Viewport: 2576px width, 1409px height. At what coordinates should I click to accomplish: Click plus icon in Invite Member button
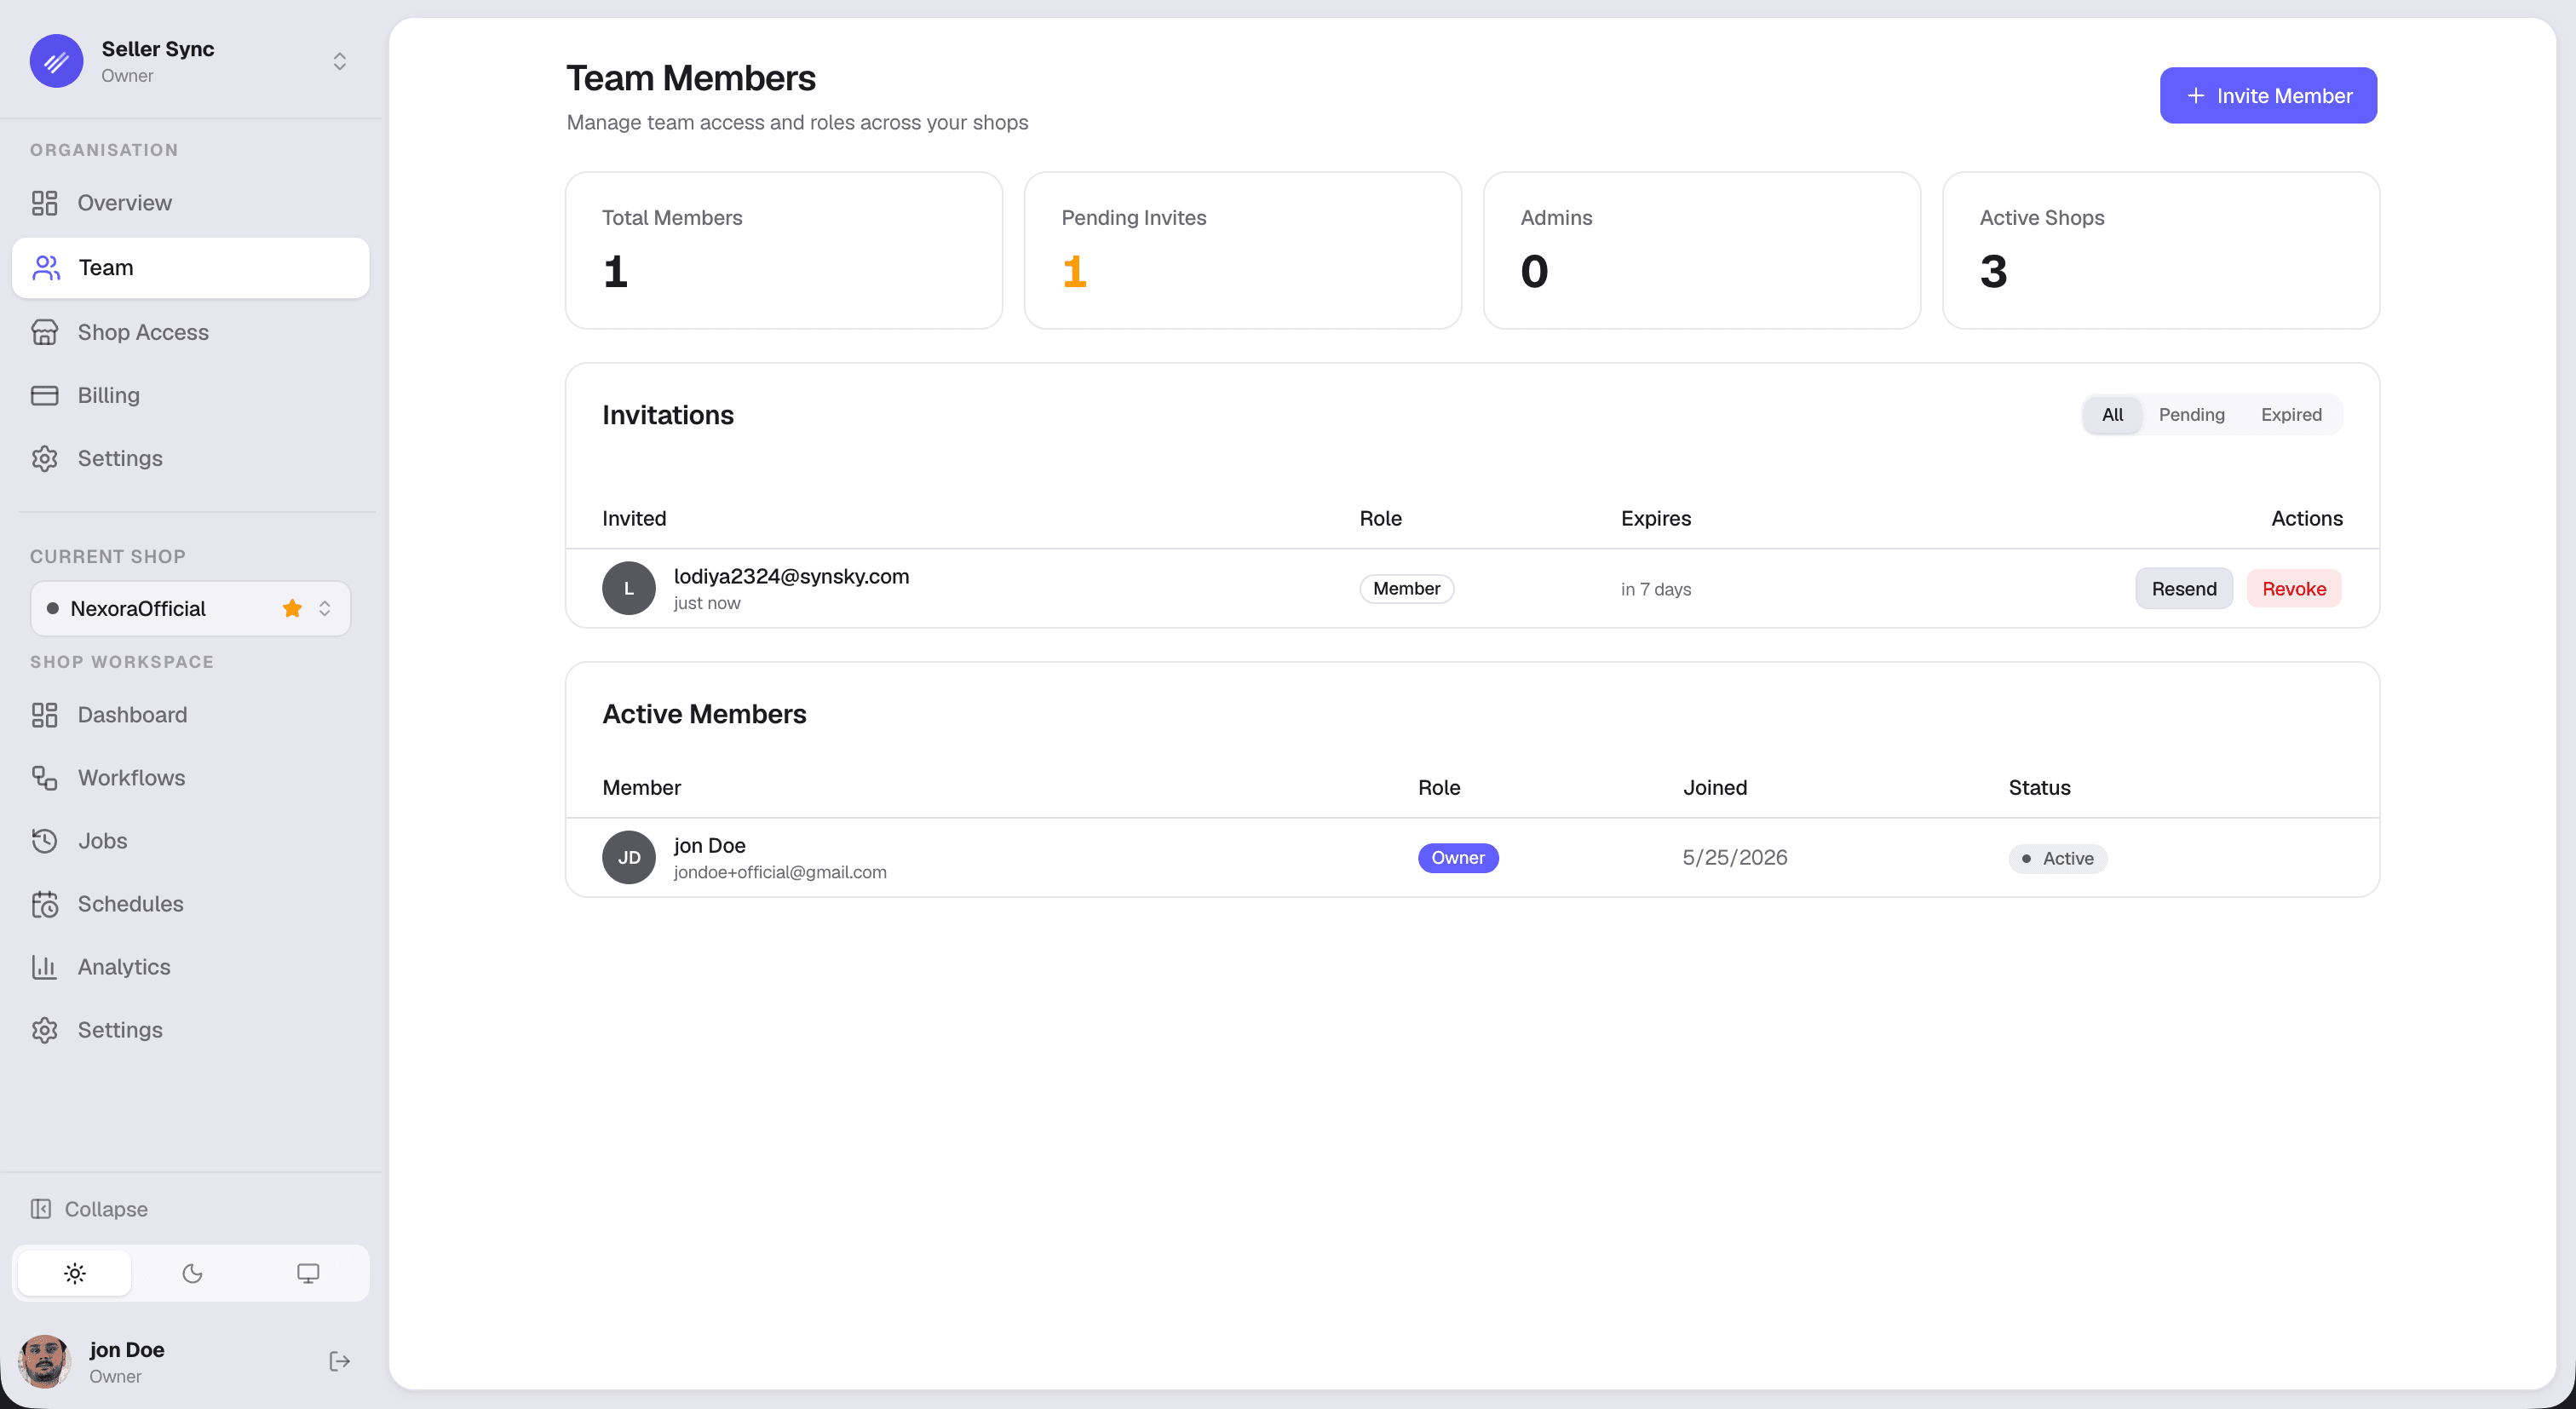point(2196,96)
